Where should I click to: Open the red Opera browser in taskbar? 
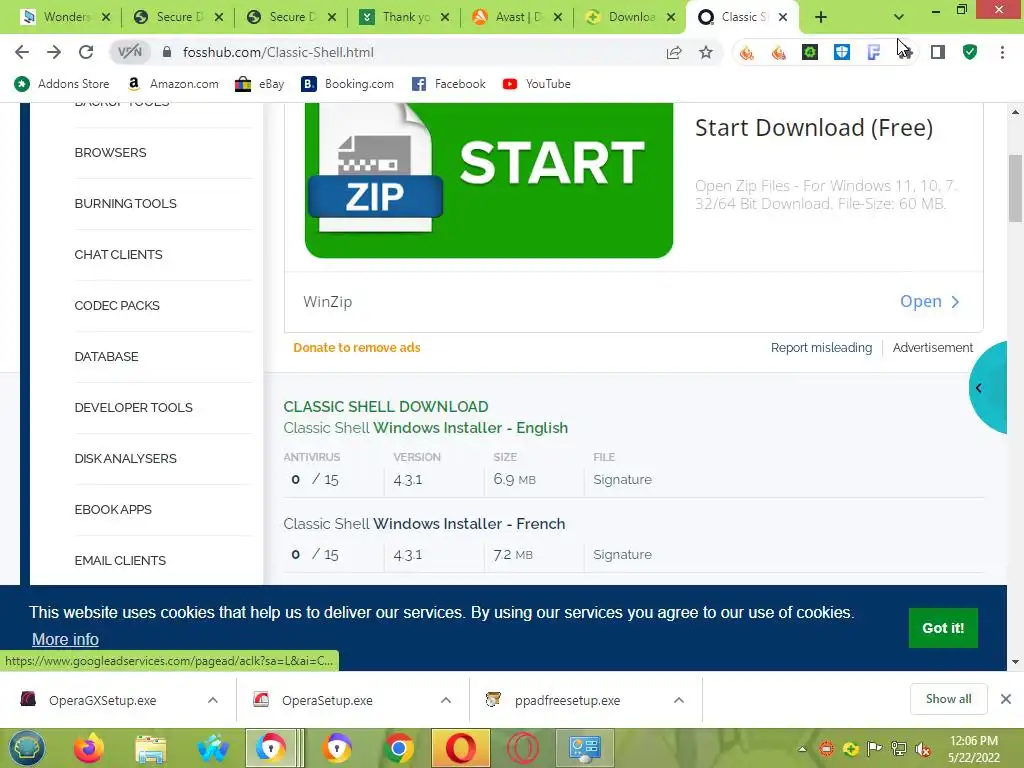460,748
